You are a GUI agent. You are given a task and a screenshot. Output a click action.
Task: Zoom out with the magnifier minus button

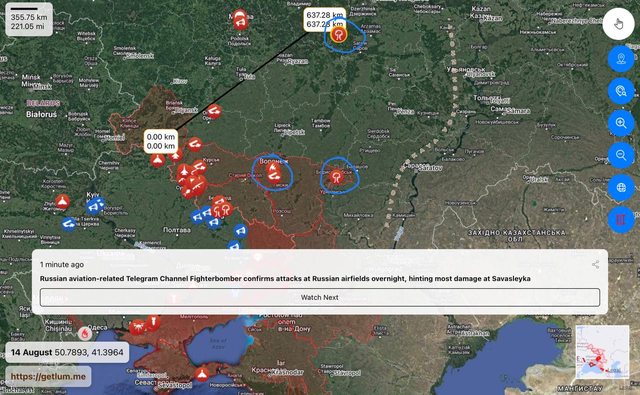click(x=621, y=155)
